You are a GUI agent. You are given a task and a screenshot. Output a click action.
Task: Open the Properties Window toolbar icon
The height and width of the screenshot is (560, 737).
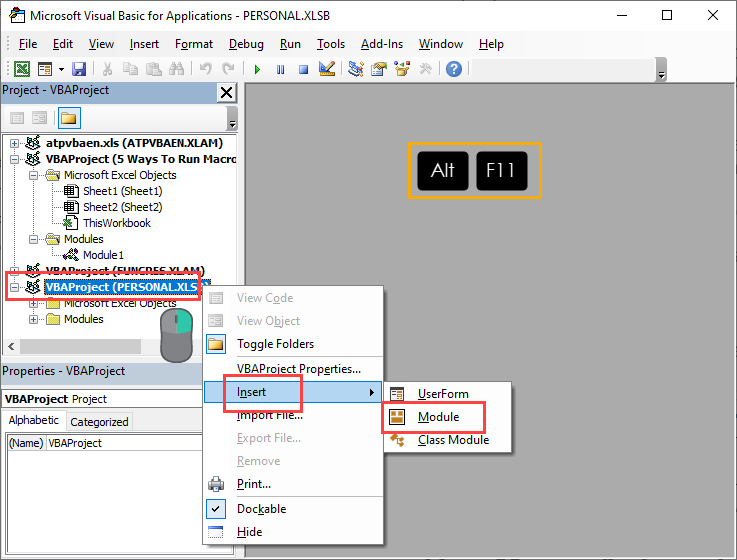[x=379, y=69]
